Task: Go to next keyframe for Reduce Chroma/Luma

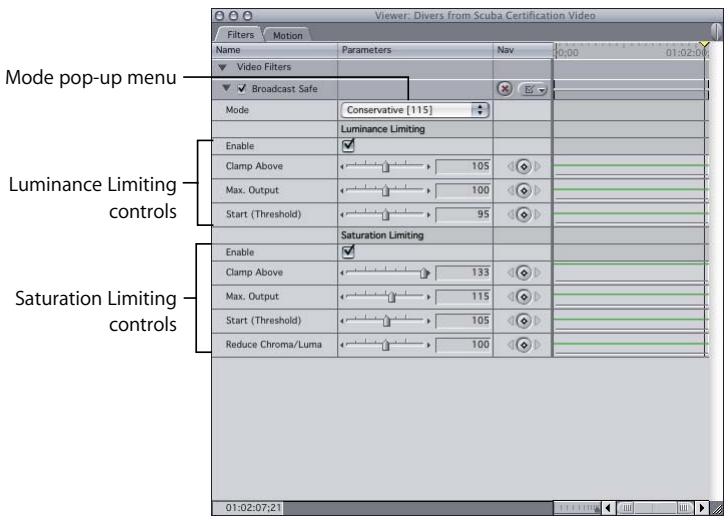Action: (538, 345)
